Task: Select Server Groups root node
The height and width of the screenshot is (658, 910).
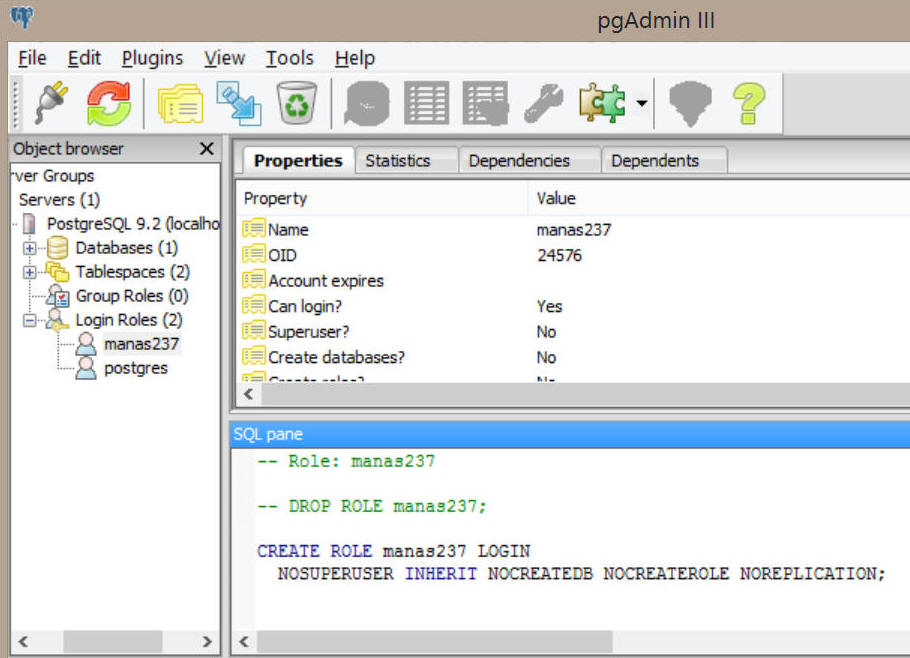Action: (x=52, y=176)
